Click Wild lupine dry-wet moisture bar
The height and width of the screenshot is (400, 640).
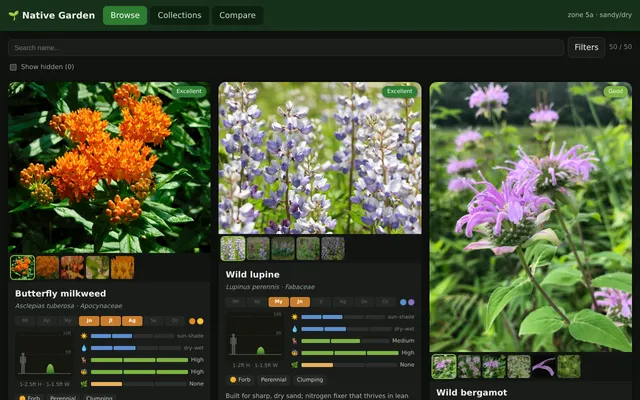(x=346, y=329)
